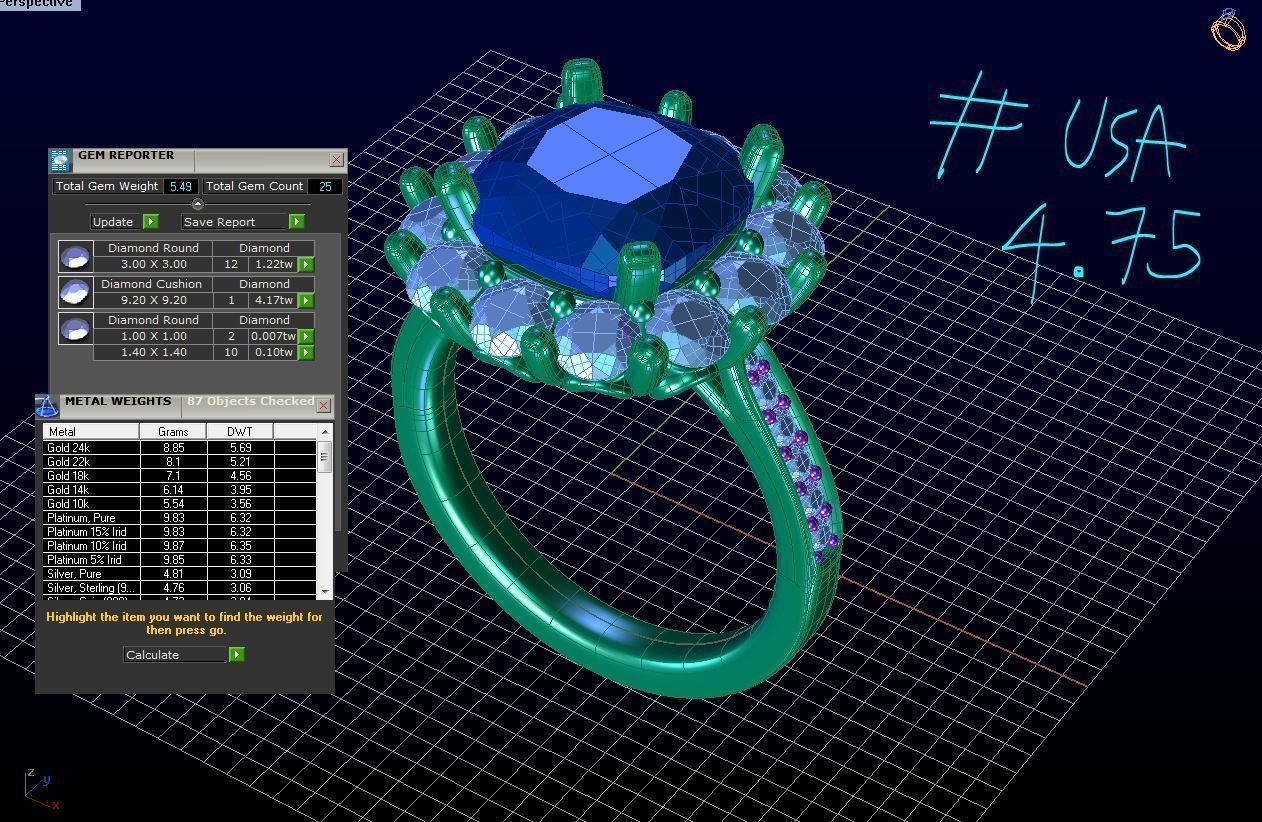Select the Platinum, Pure row
Image resolution: width=1262 pixels, height=822 pixels.
tap(180, 518)
